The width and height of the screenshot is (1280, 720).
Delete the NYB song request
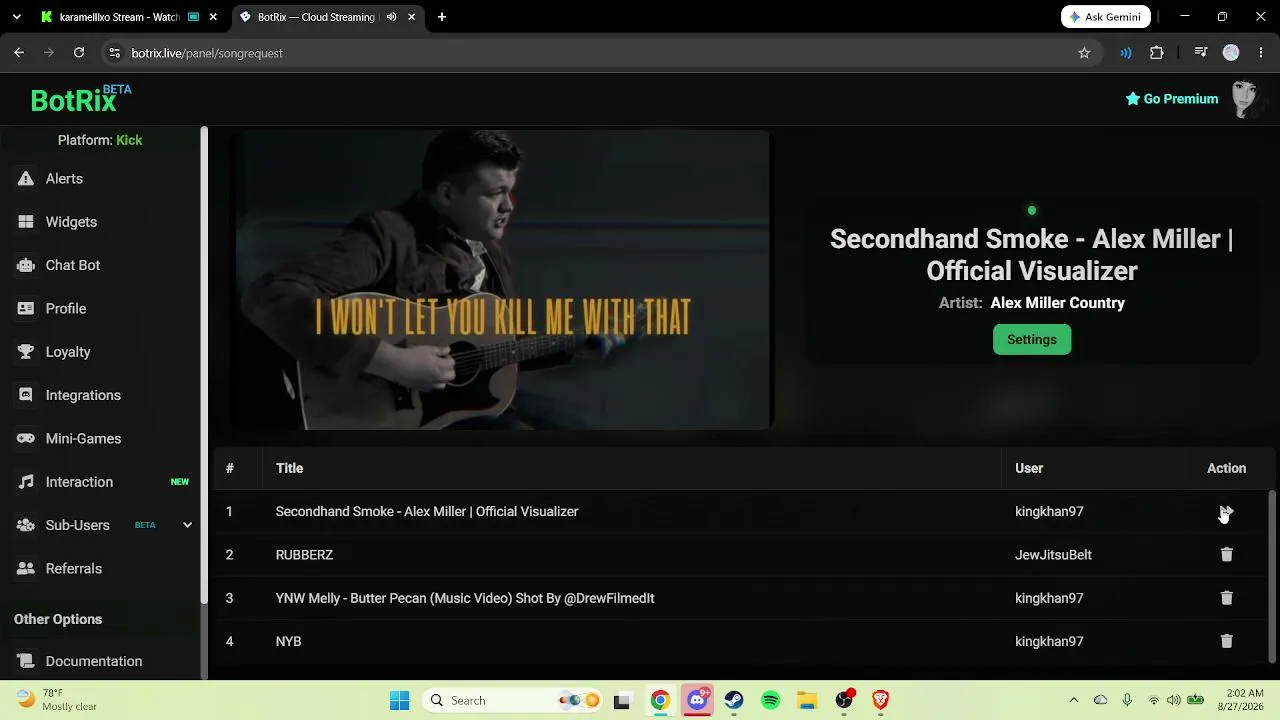pyautogui.click(x=1226, y=641)
